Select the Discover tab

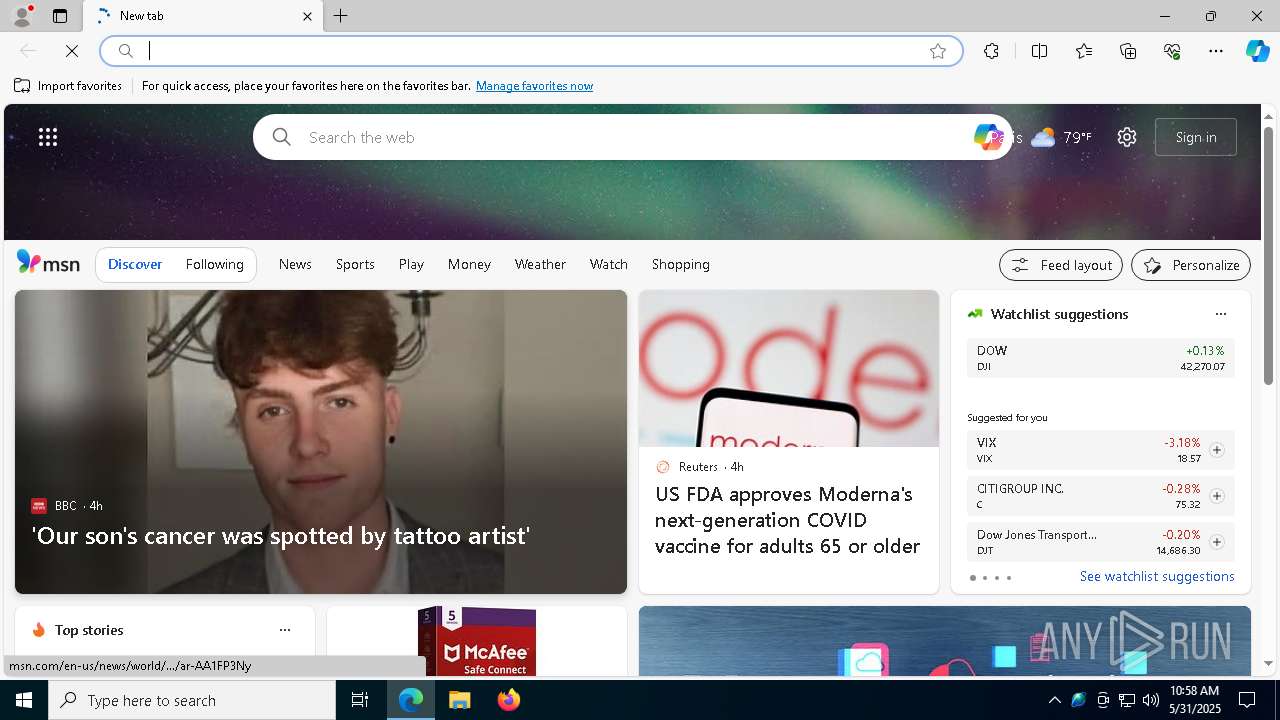pyautogui.click(x=135, y=264)
